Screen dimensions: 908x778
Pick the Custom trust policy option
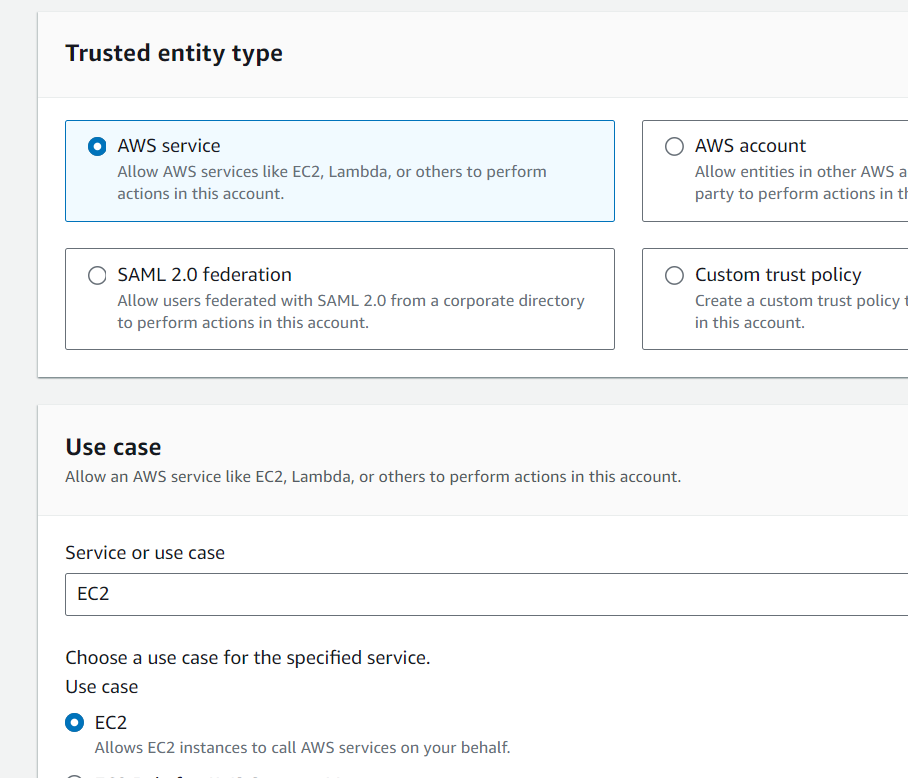pos(674,275)
